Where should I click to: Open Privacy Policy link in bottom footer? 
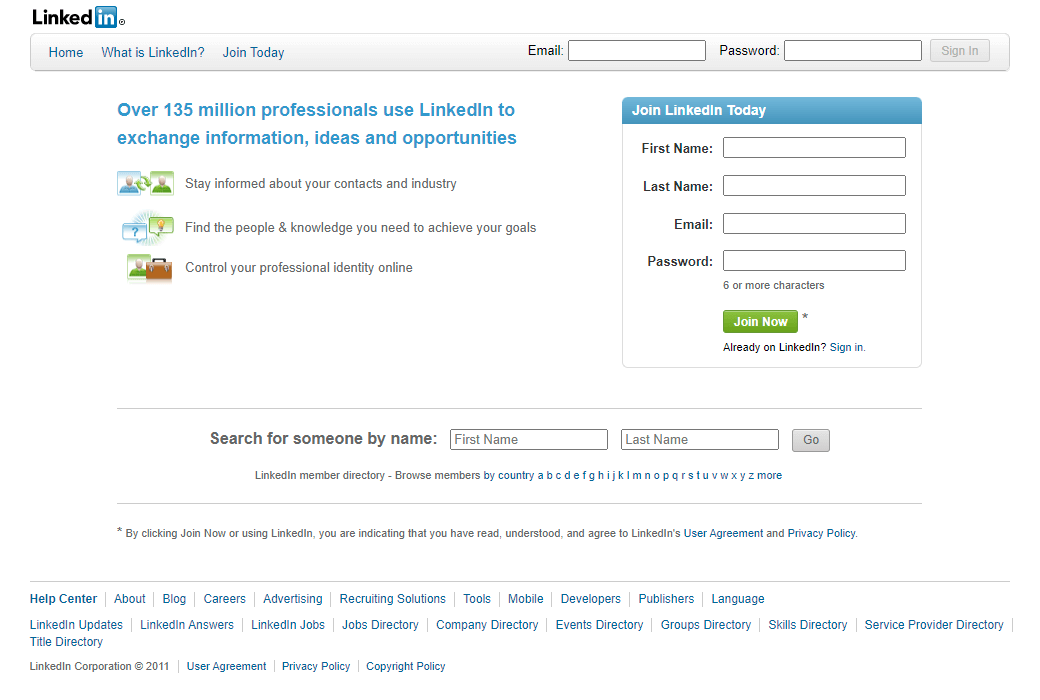click(x=316, y=666)
